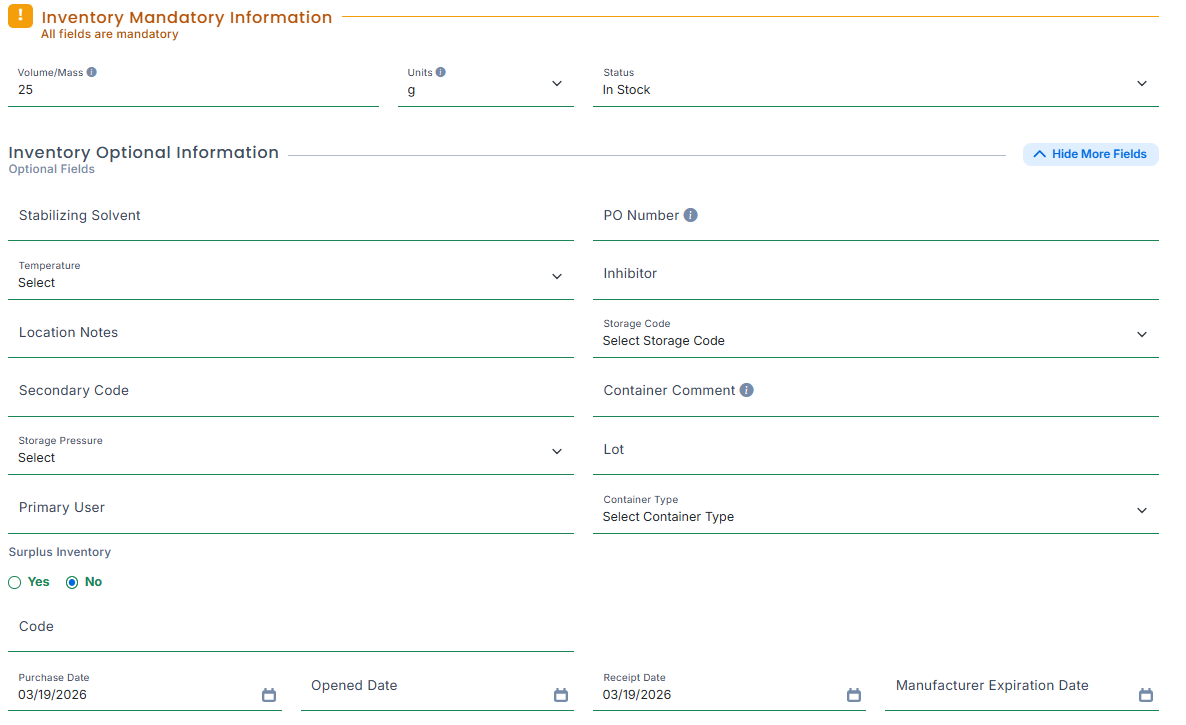1186x725 pixels.
Task: Click the Location Notes field
Action: pyautogui.click(x=290, y=334)
